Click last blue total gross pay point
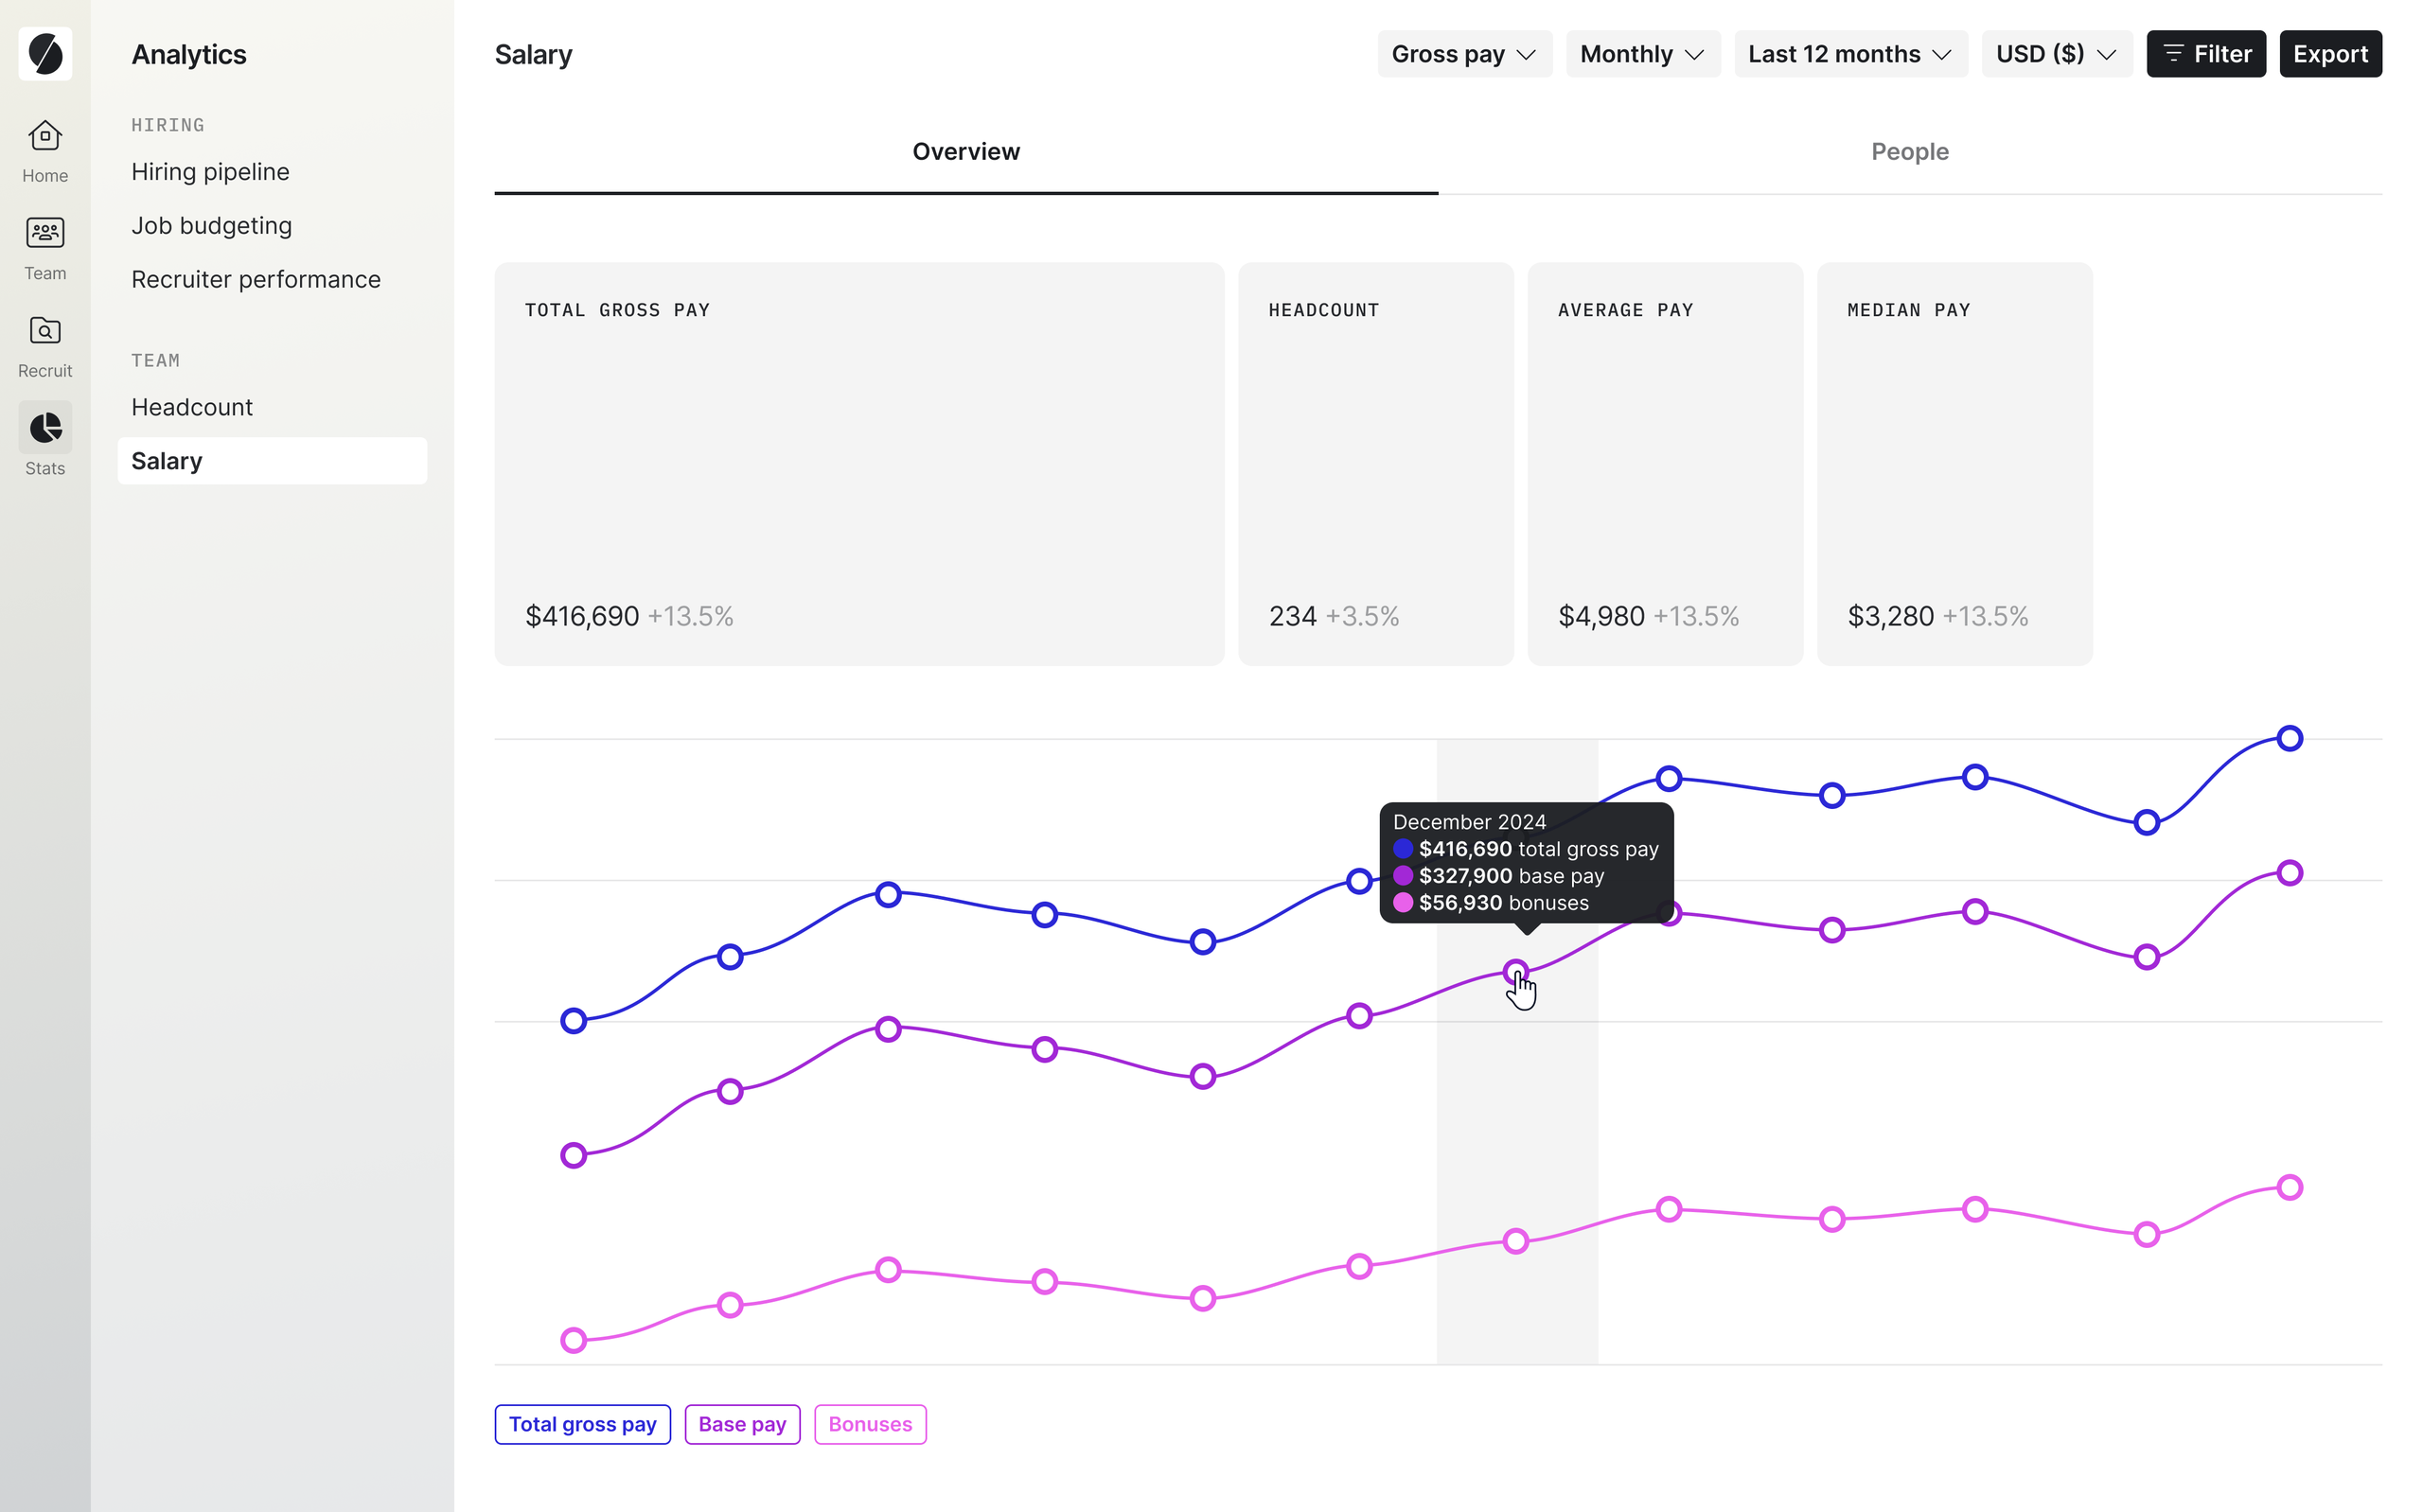The width and height of the screenshot is (2423, 1512). click(x=2290, y=739)
